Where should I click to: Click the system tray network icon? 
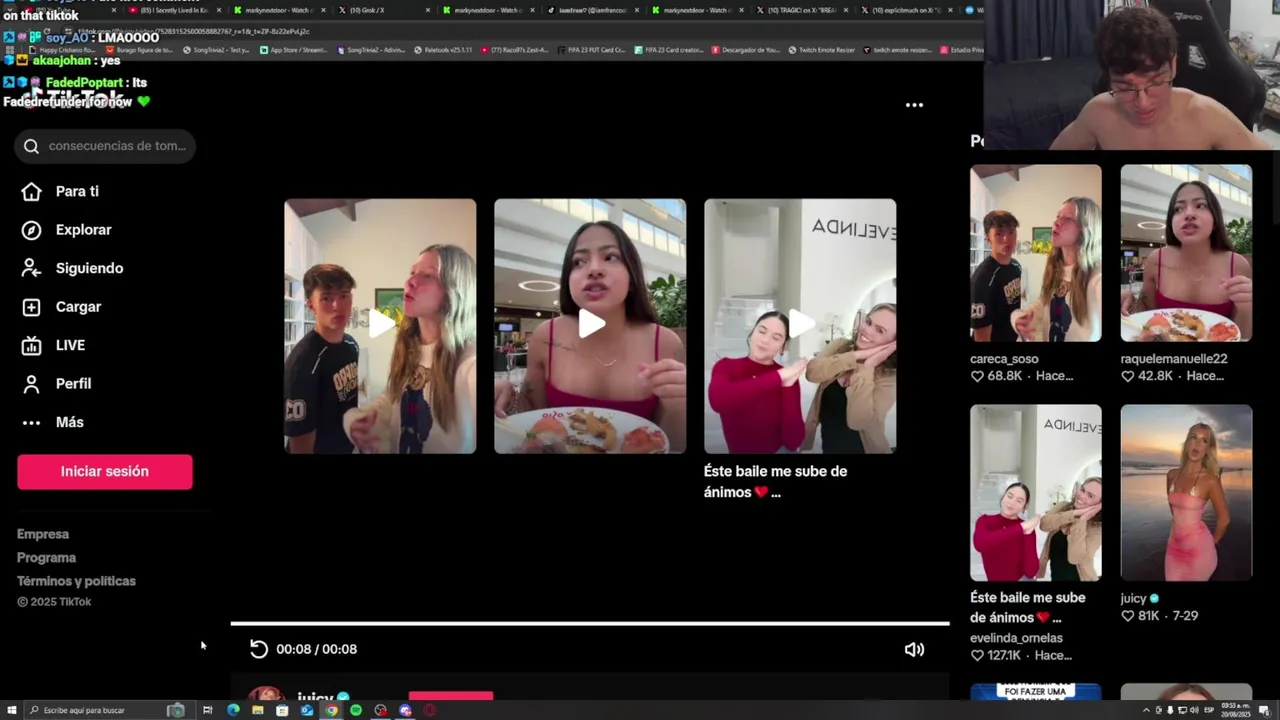point(1182,710)
